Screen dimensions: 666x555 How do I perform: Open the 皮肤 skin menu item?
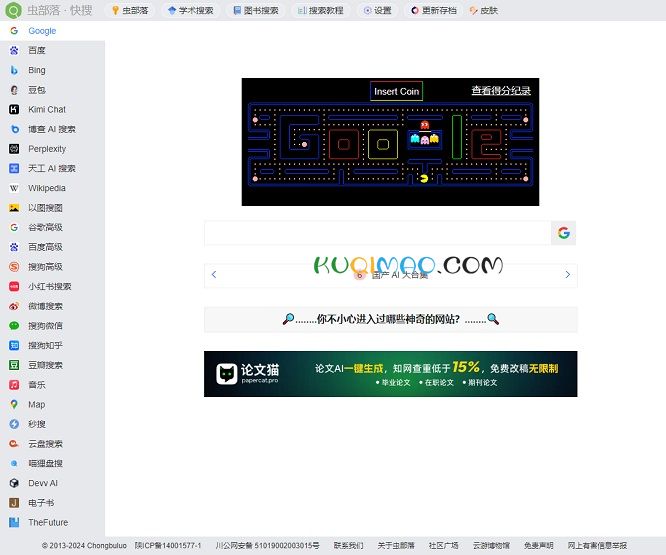tap(484, 10)
